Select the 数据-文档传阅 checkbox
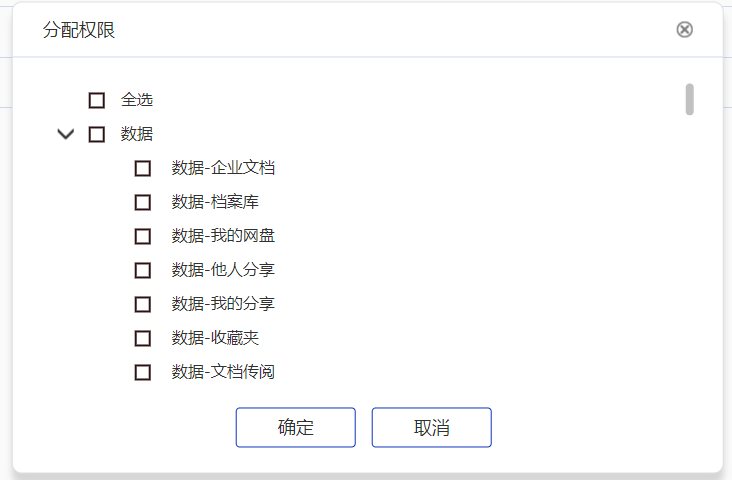732x480 pixels. (142, 373)
